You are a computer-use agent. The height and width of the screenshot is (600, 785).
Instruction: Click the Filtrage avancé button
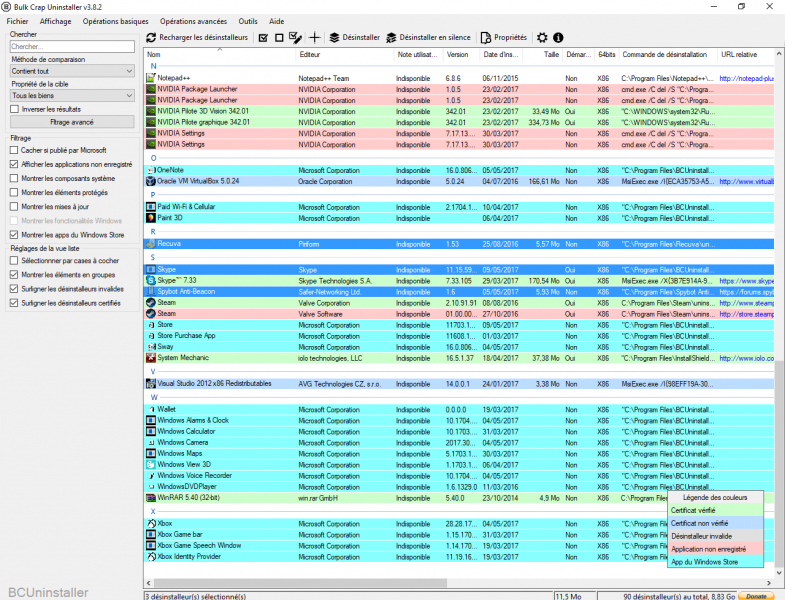pos(72,122)
